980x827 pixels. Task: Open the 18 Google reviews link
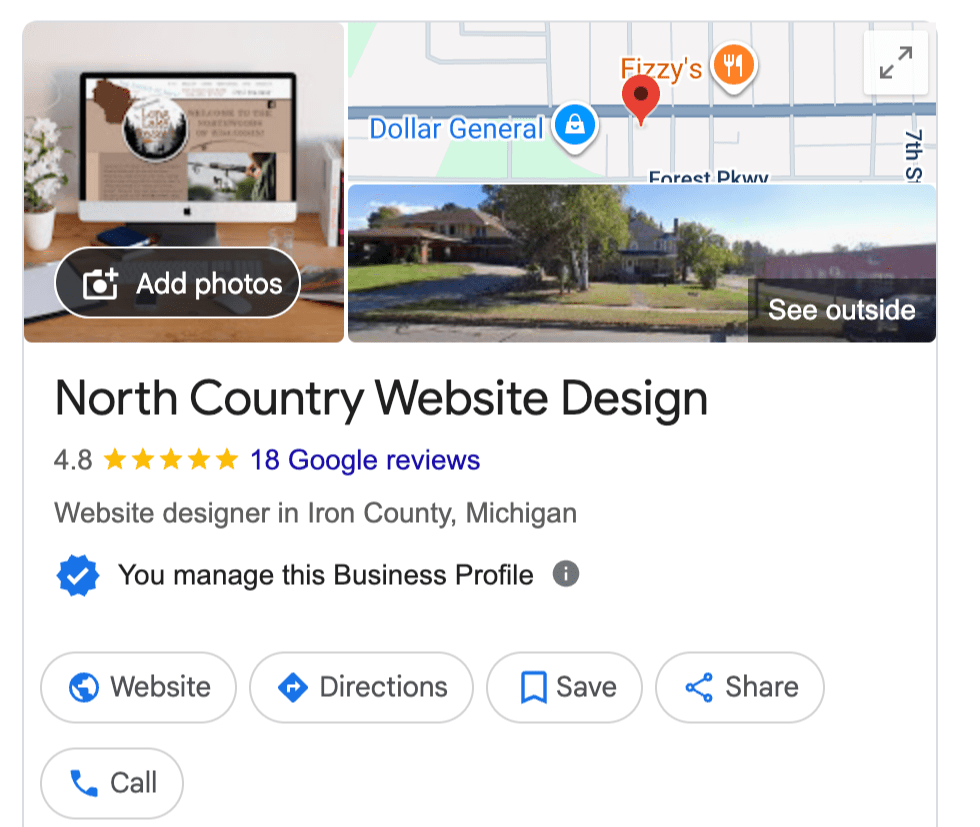click(x=365, y=460)
